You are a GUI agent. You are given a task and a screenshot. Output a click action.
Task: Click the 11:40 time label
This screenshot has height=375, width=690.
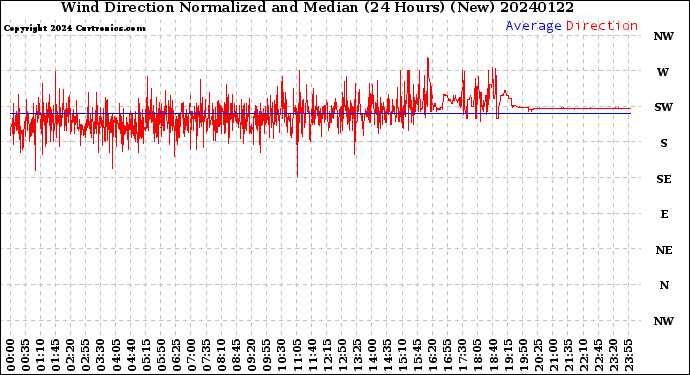click(312, 355)
